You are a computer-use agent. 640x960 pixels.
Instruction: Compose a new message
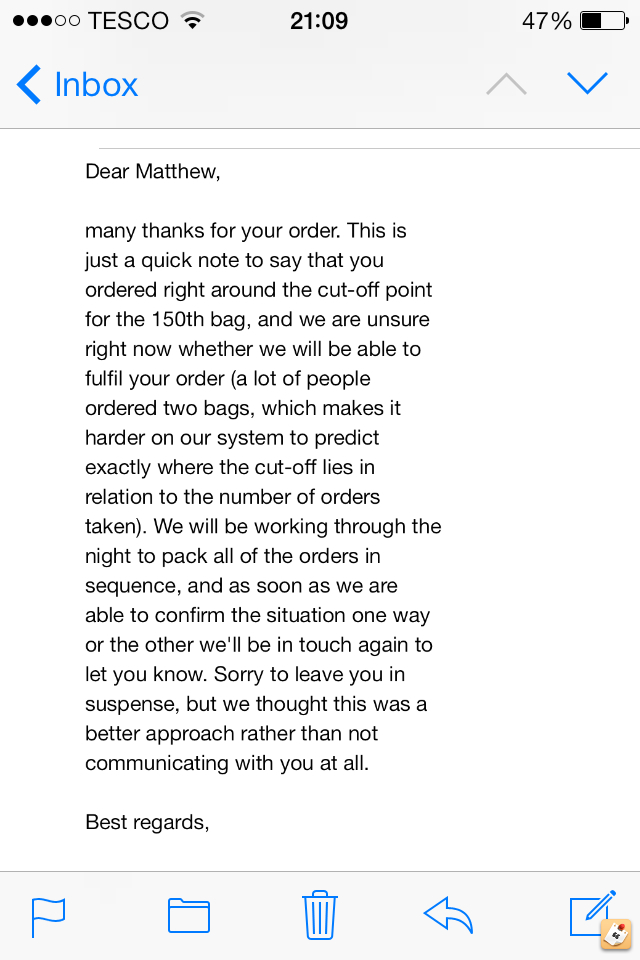(590, 913)
